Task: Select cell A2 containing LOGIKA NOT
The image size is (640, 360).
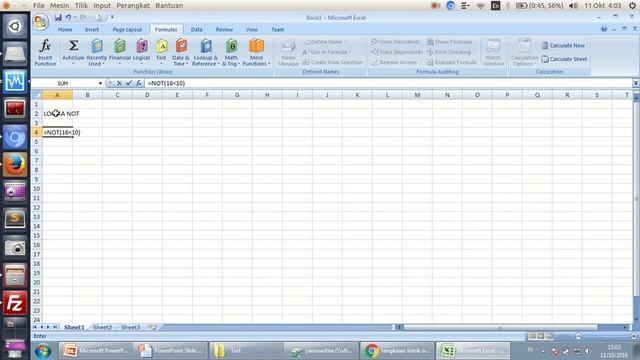Action: [58, 113]
